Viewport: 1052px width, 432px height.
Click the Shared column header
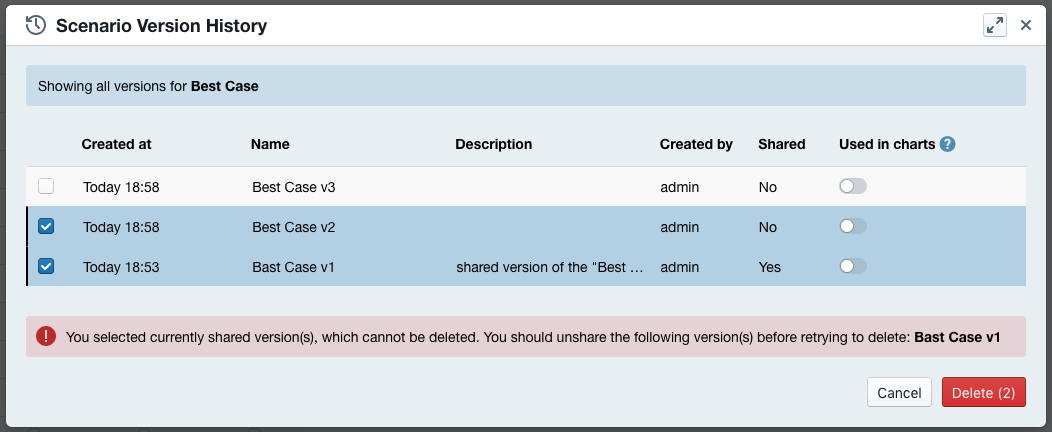click(781, 144)
